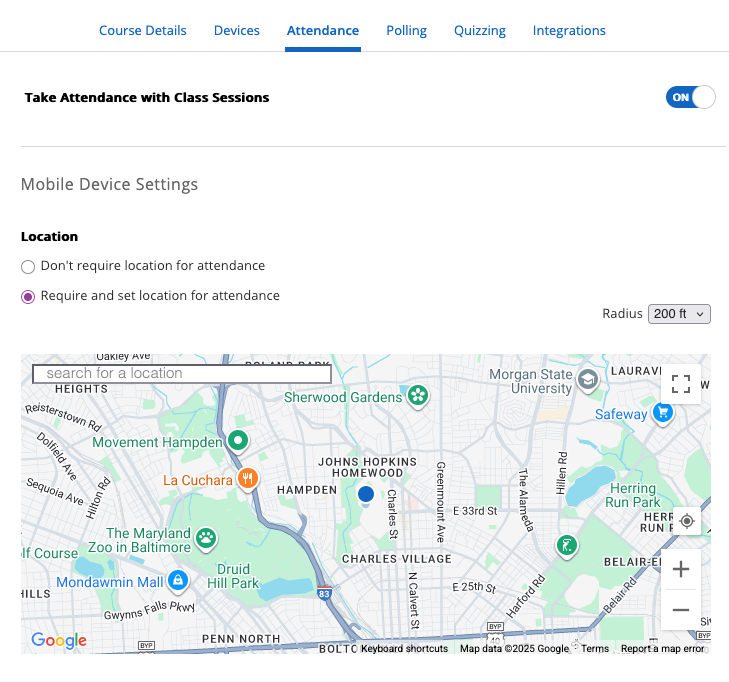Click Report a map error link
This screenshot has height=682, width=729.
[x=662, y=649]
